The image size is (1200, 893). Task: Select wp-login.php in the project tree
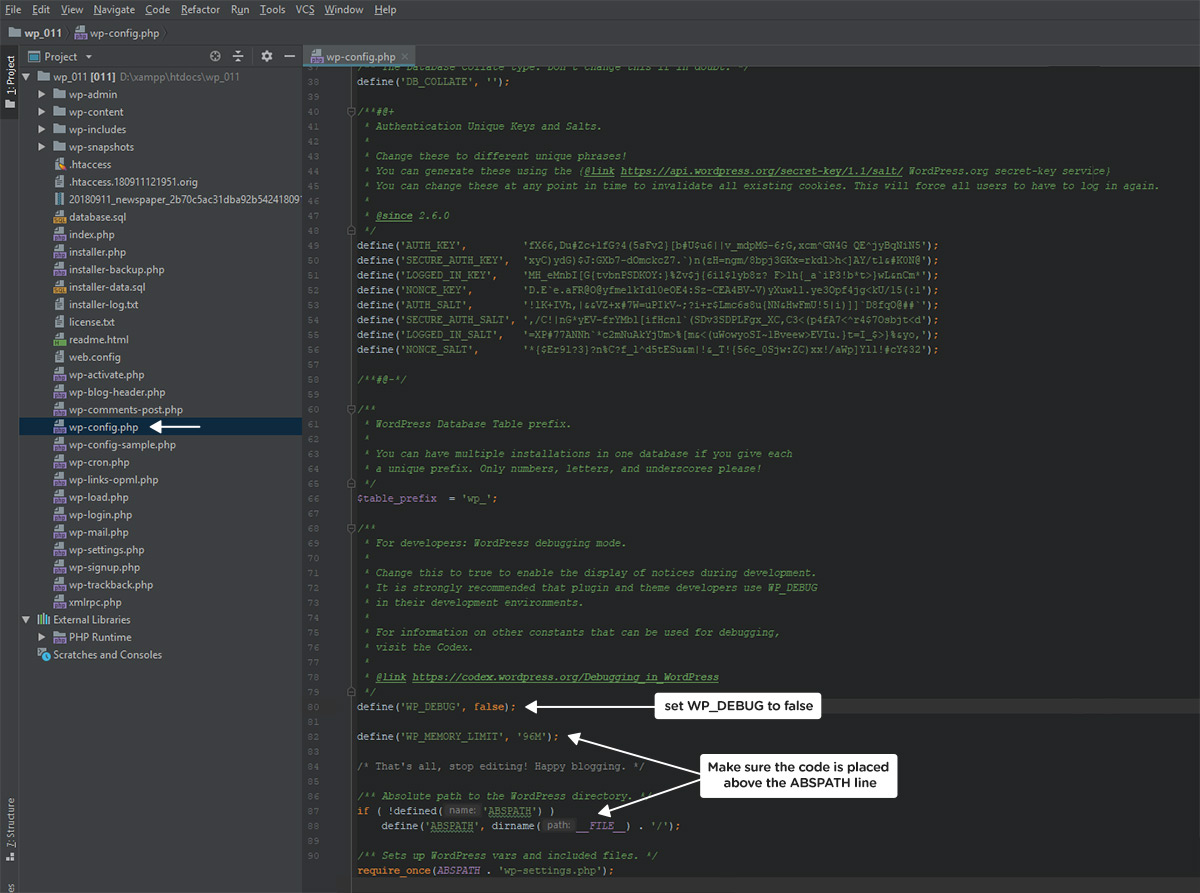100,515
